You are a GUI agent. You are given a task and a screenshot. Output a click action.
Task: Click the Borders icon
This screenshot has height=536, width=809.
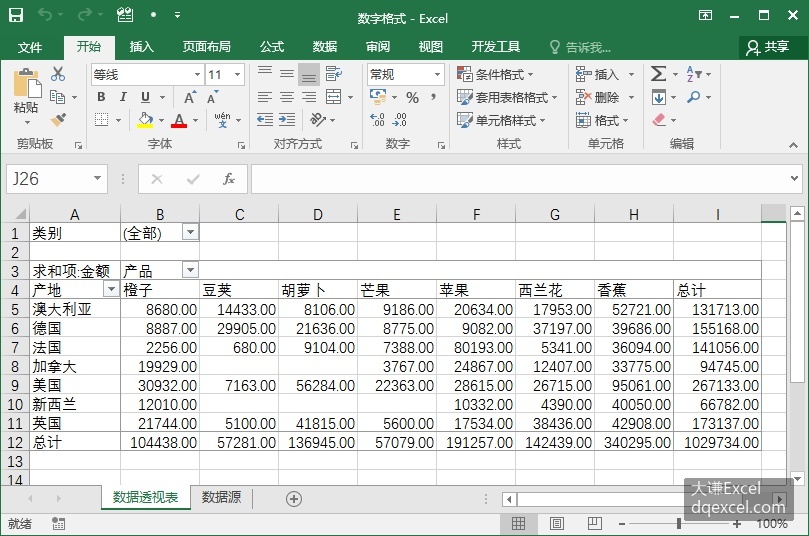pos(102,120)
